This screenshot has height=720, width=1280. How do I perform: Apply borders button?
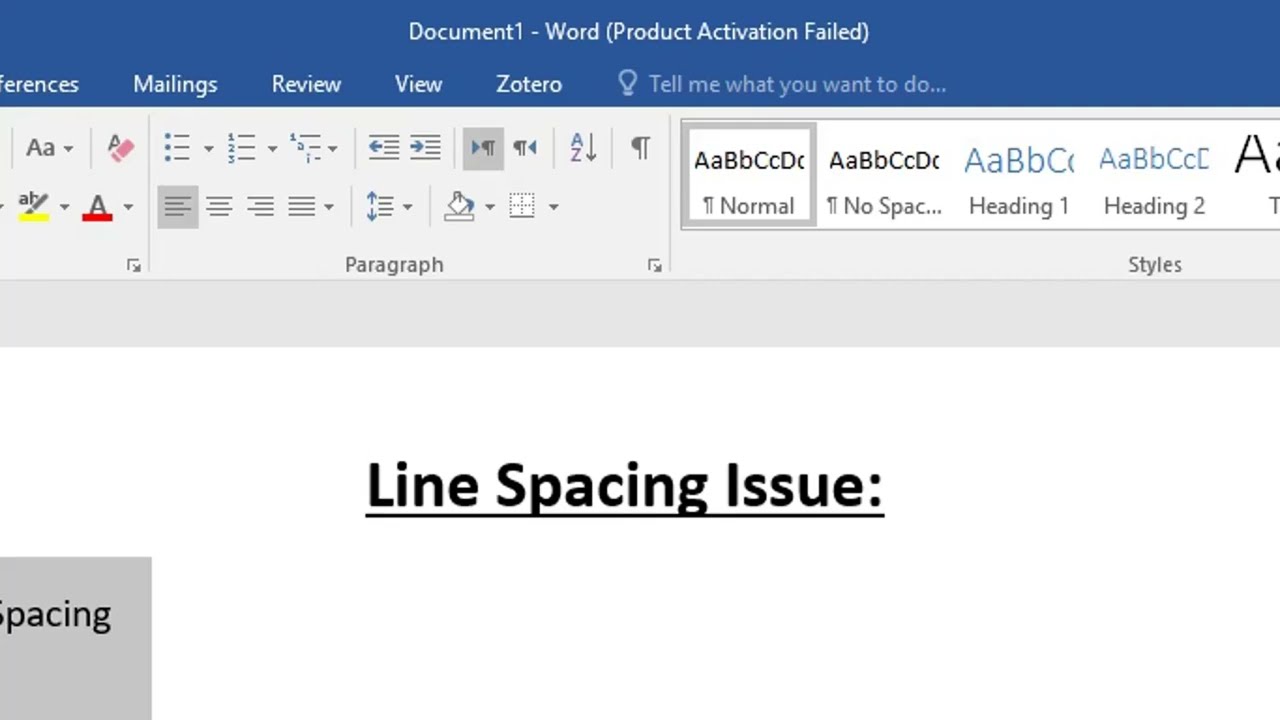point(522,207)
